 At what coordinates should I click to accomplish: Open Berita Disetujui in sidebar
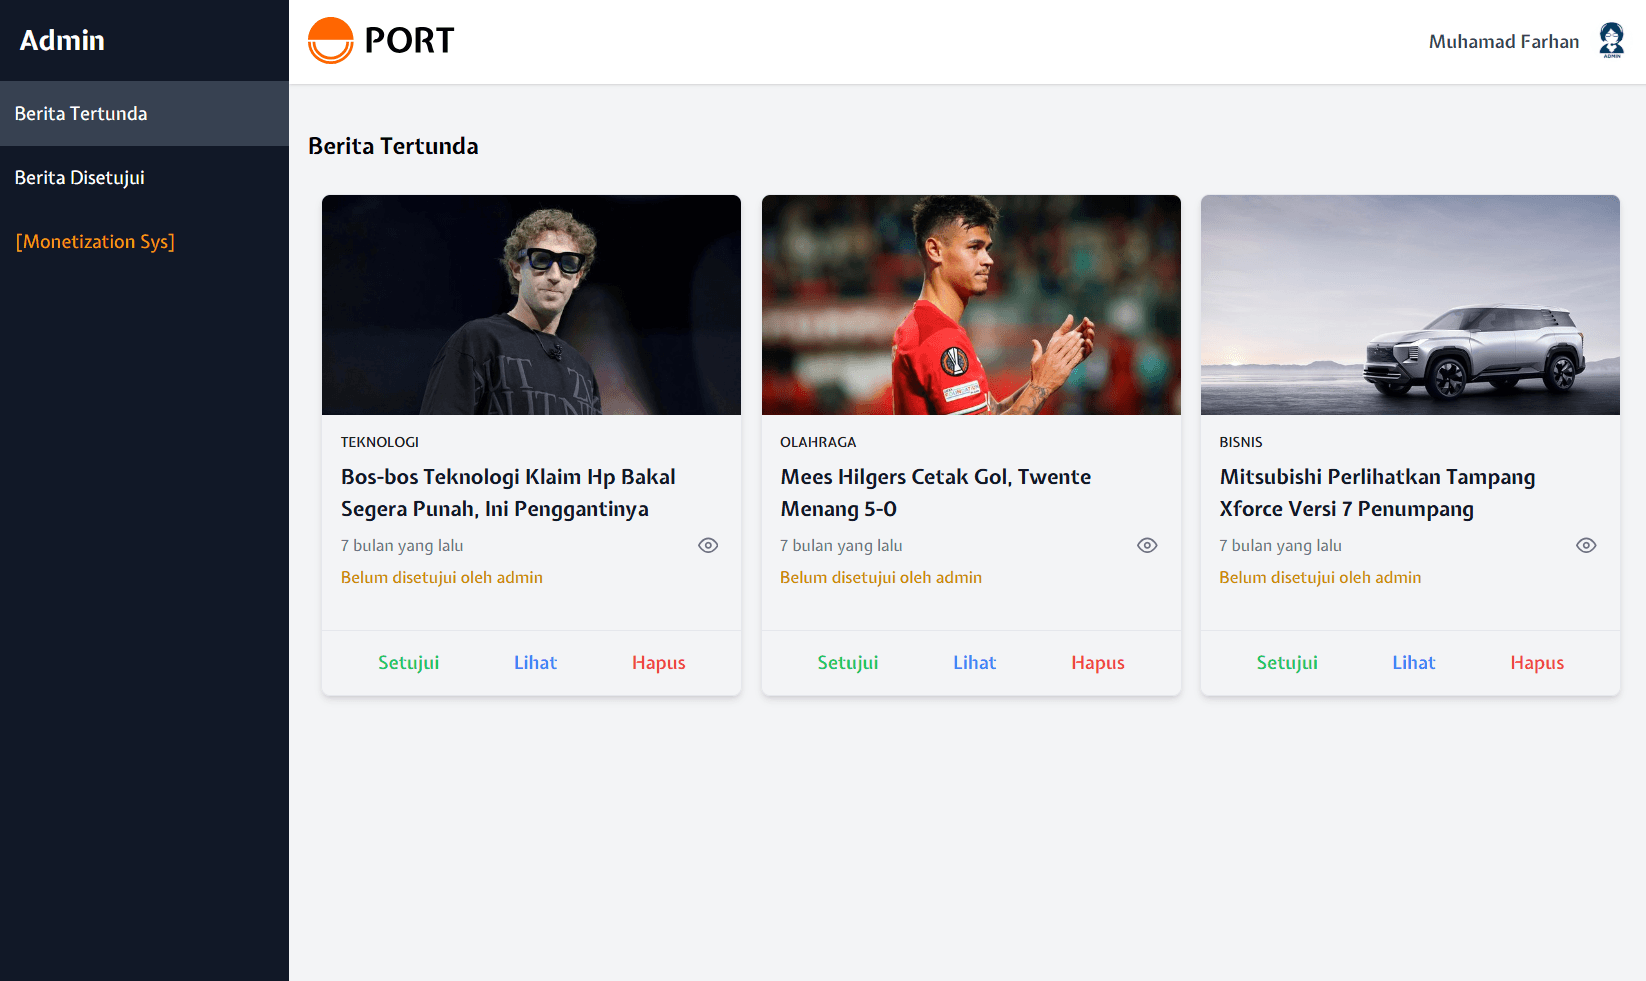coord(80,178)
